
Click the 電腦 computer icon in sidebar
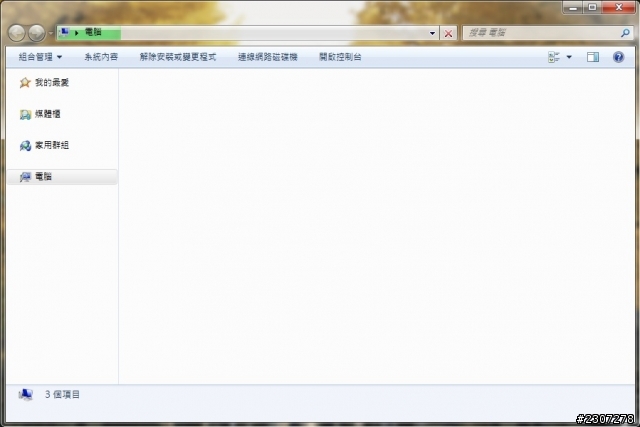pyautogui.click(x=25, y=177)
